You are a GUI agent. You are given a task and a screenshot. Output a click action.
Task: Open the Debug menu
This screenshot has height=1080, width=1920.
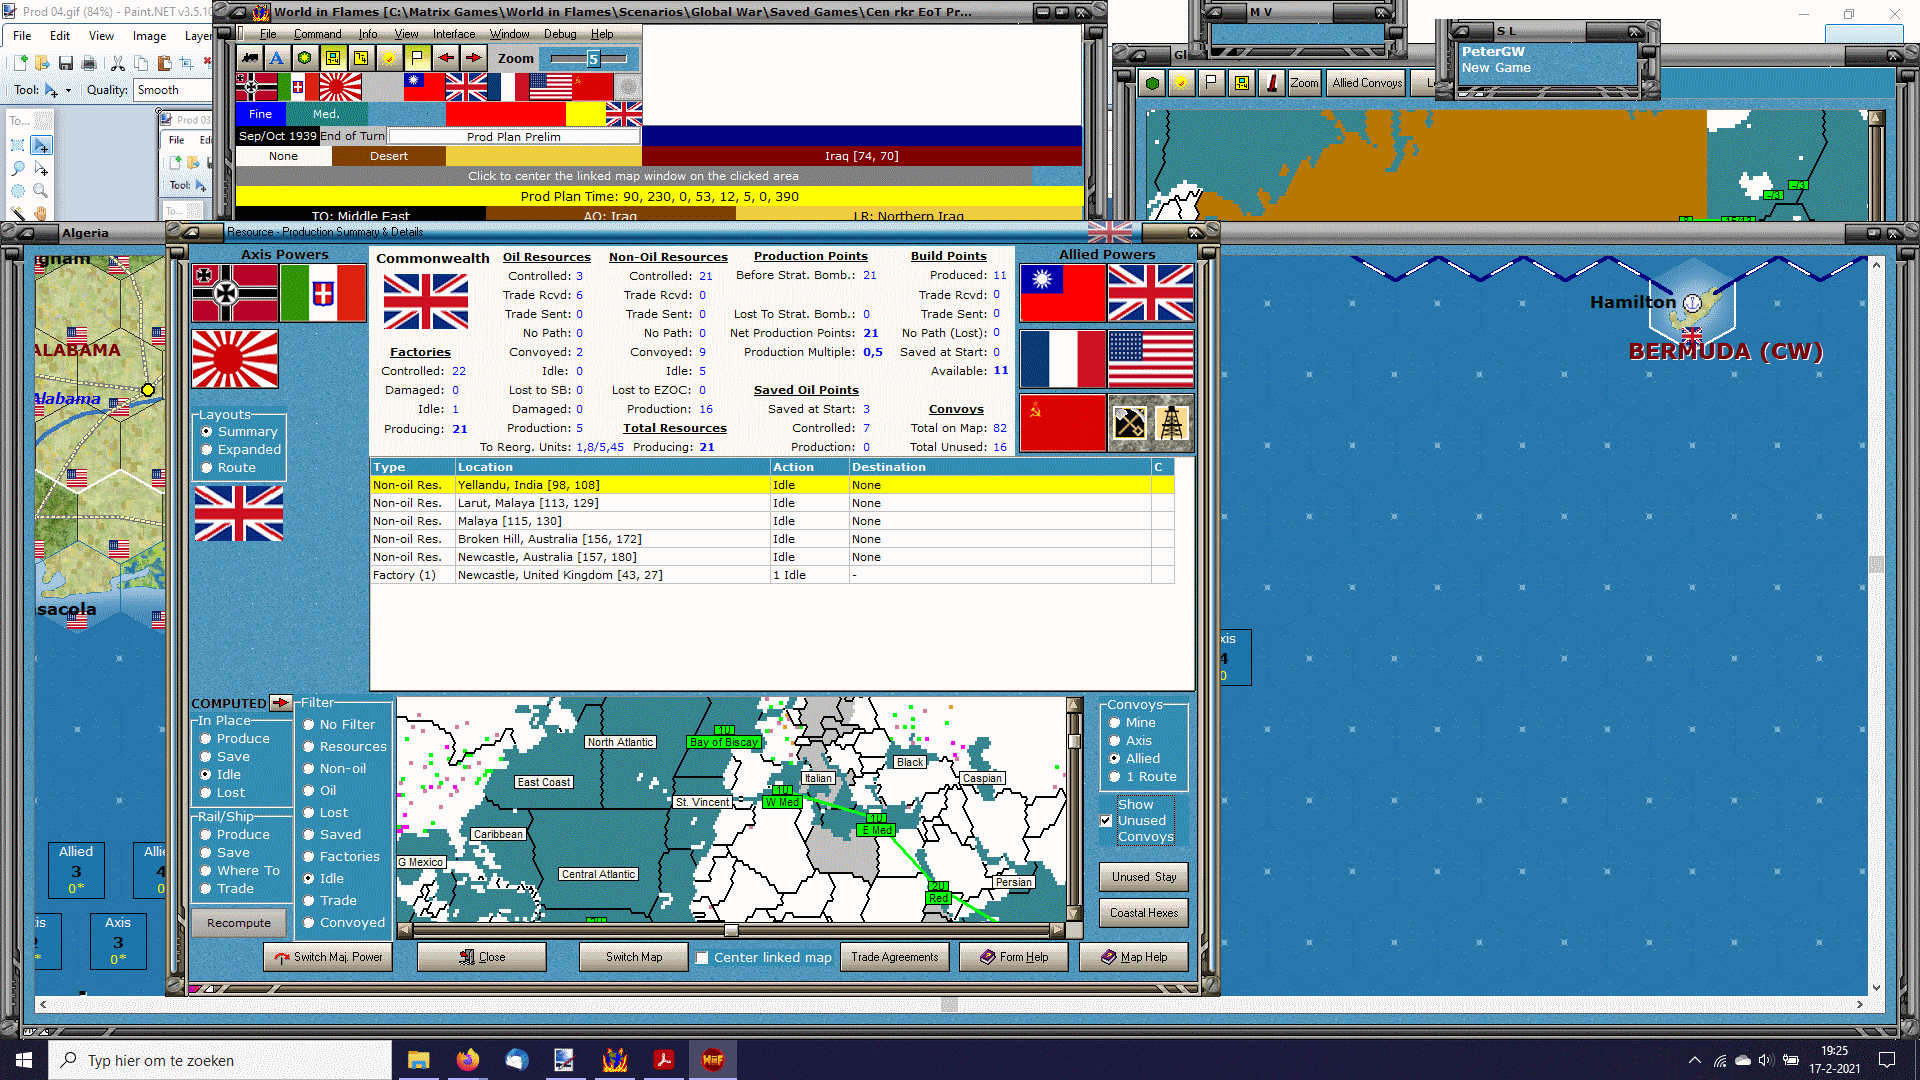(559, 34)
